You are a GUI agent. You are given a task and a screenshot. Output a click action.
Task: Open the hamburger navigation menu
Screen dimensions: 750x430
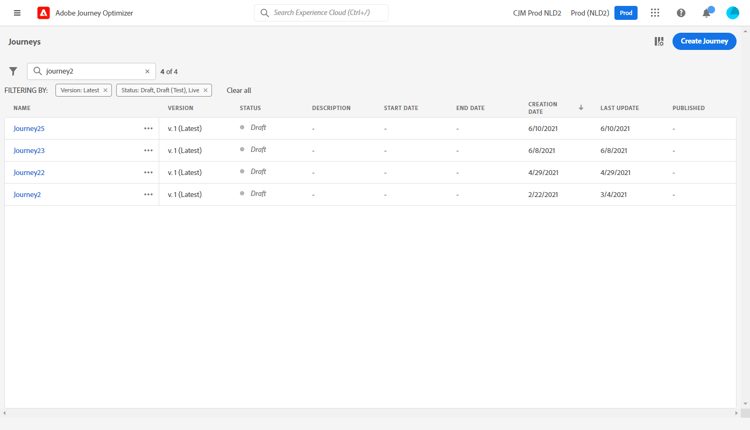click(17, 13)
